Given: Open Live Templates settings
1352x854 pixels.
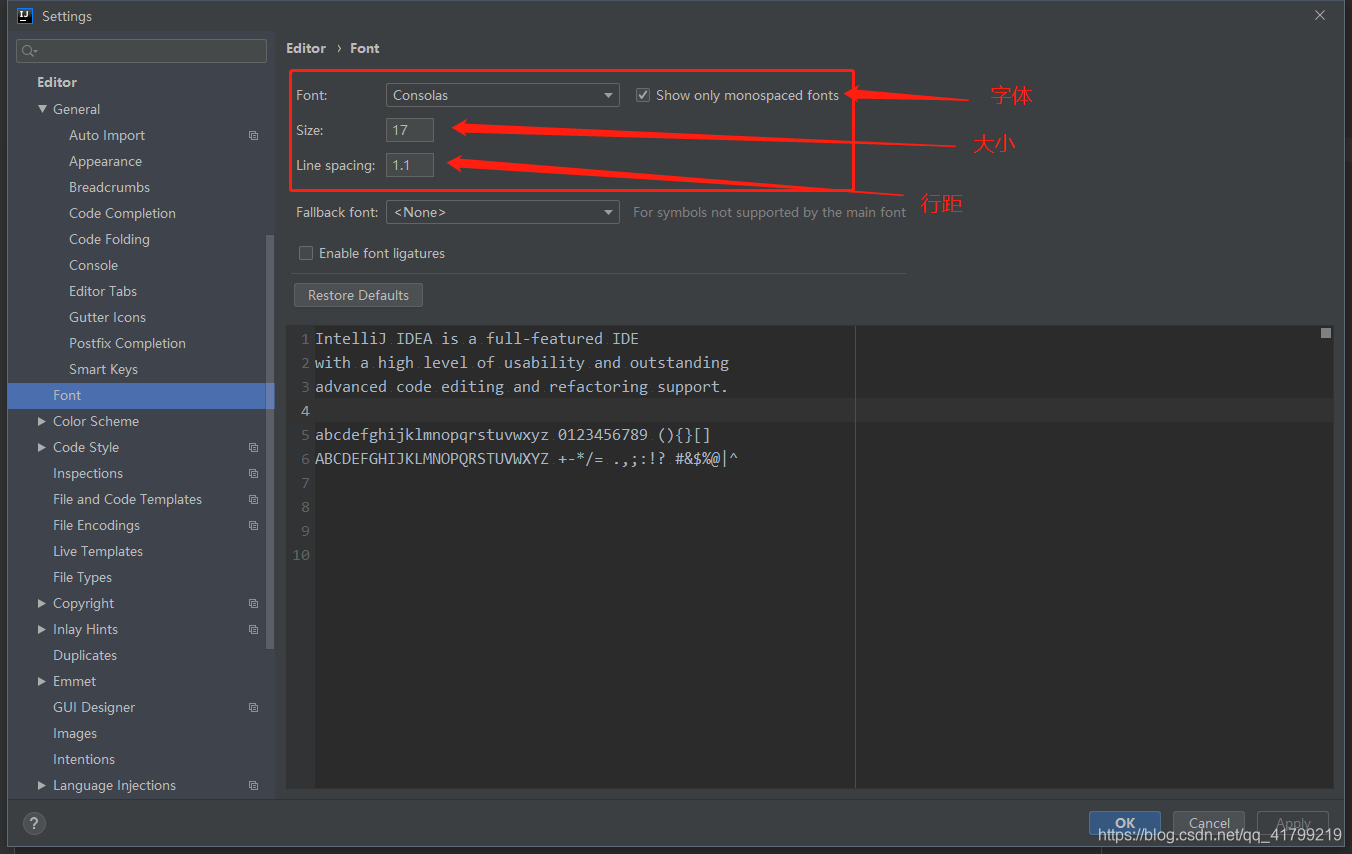Looking at the screenshot, I should [98, 551].
